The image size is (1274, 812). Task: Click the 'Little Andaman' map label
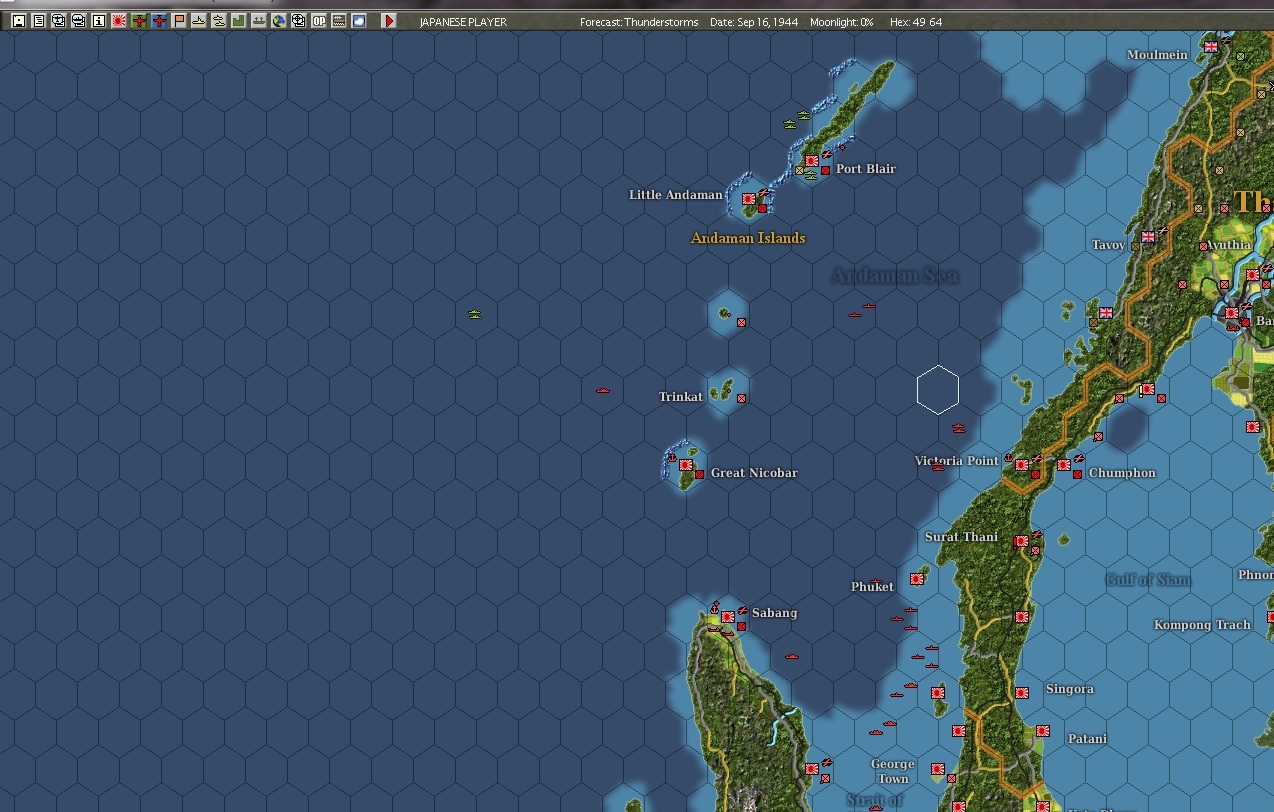675,195
